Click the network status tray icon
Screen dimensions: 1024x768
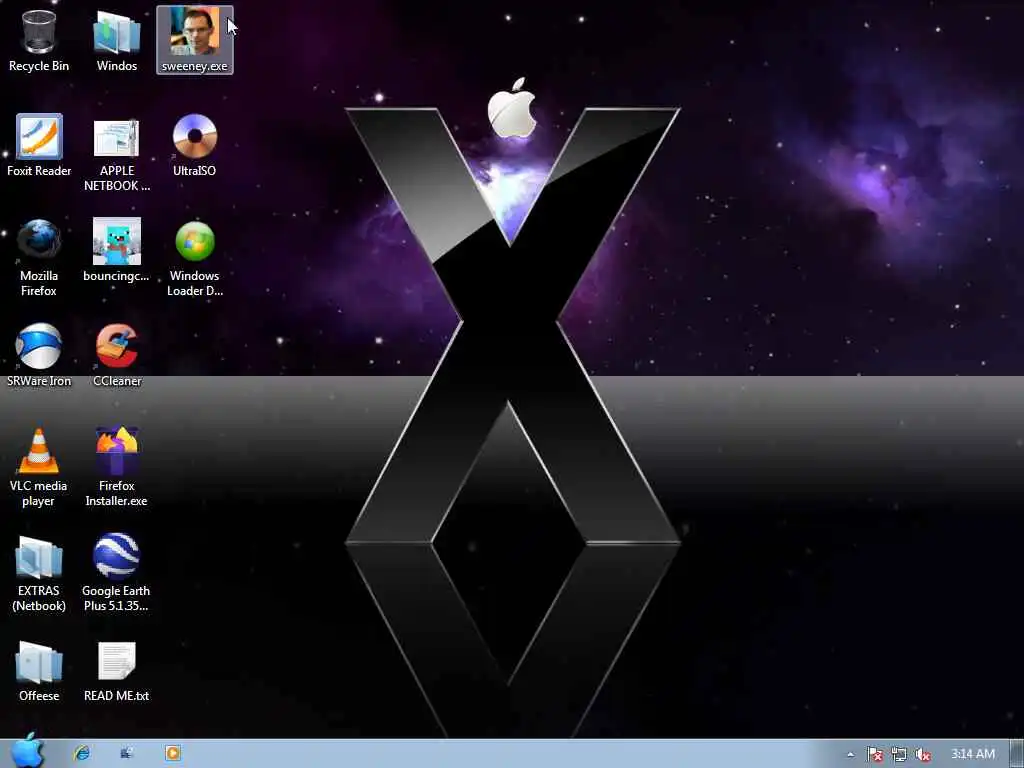(899, 754)
